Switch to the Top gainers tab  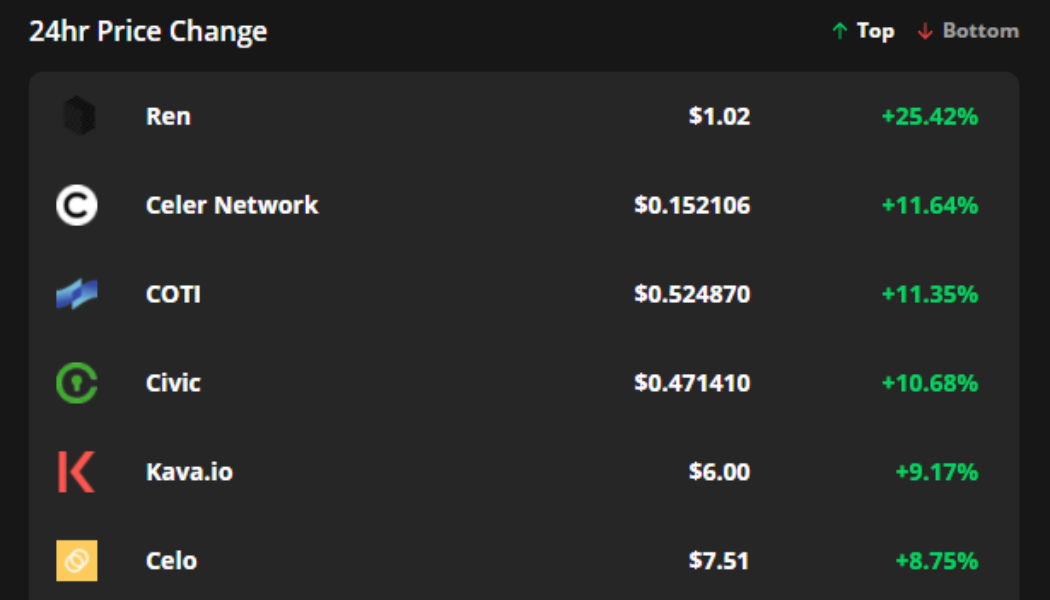[x=875, y=32]
